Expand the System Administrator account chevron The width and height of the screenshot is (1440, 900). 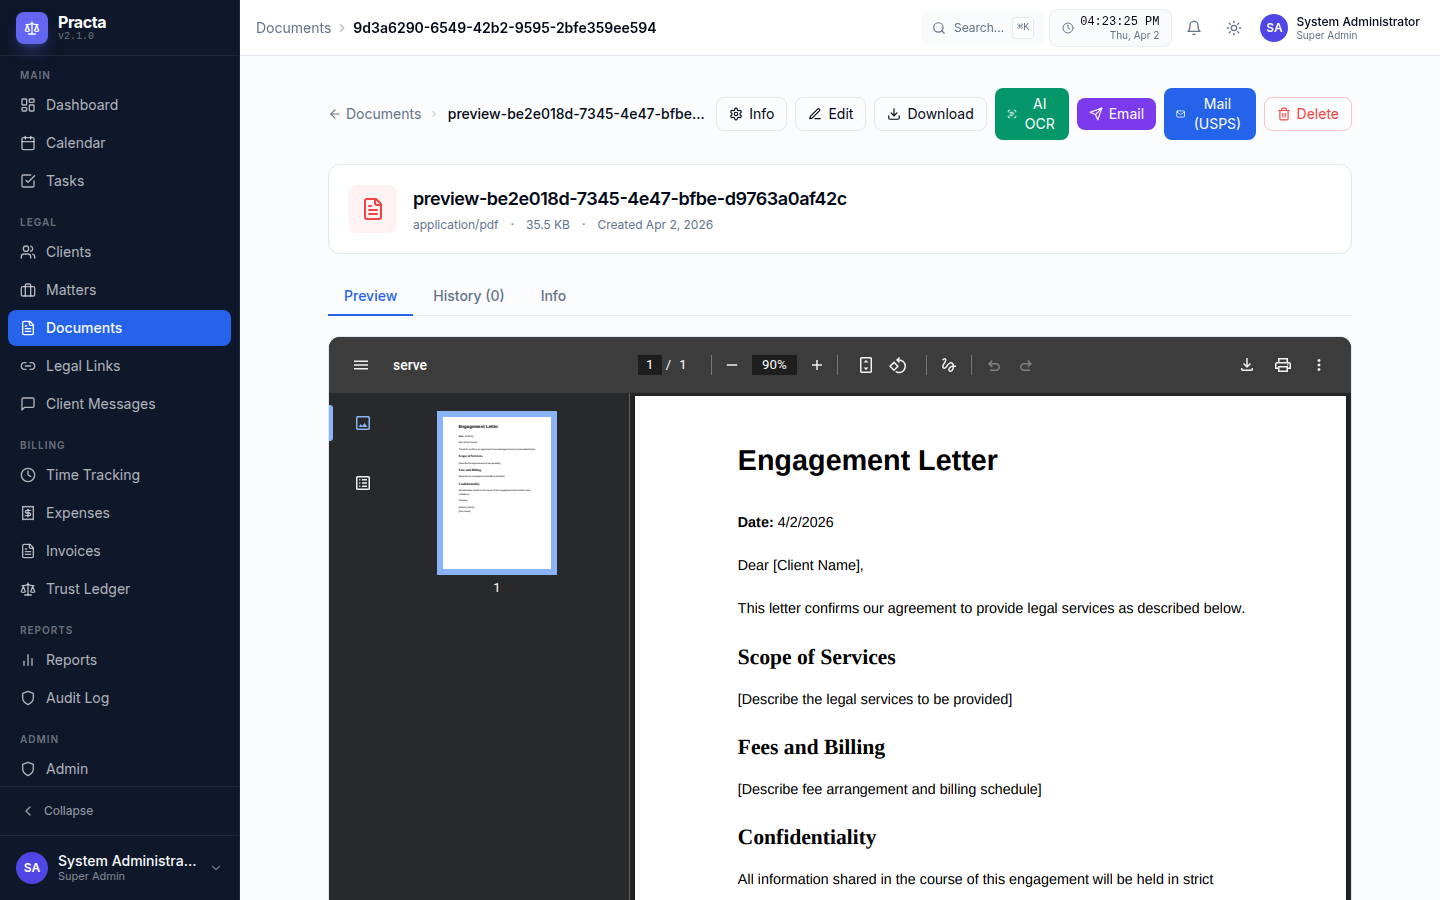coord(216,868)
